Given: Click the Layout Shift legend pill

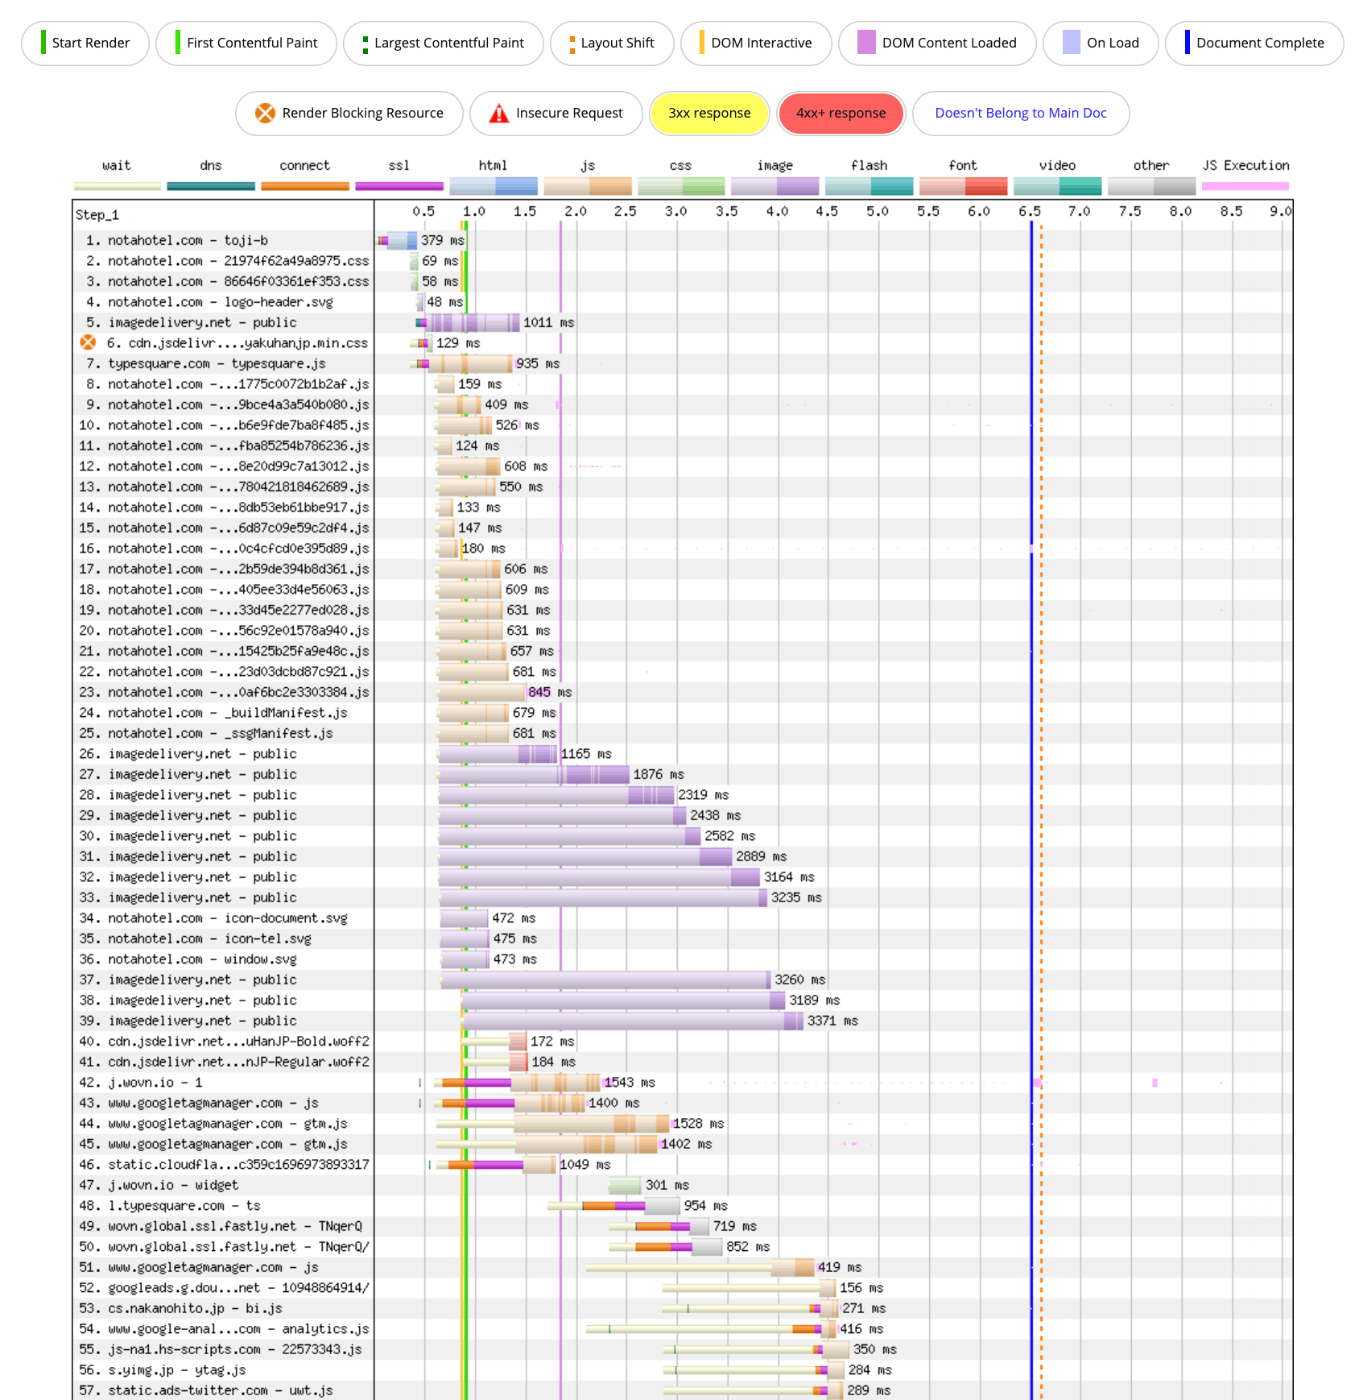Looking at the screenshot, I should 612,43.
